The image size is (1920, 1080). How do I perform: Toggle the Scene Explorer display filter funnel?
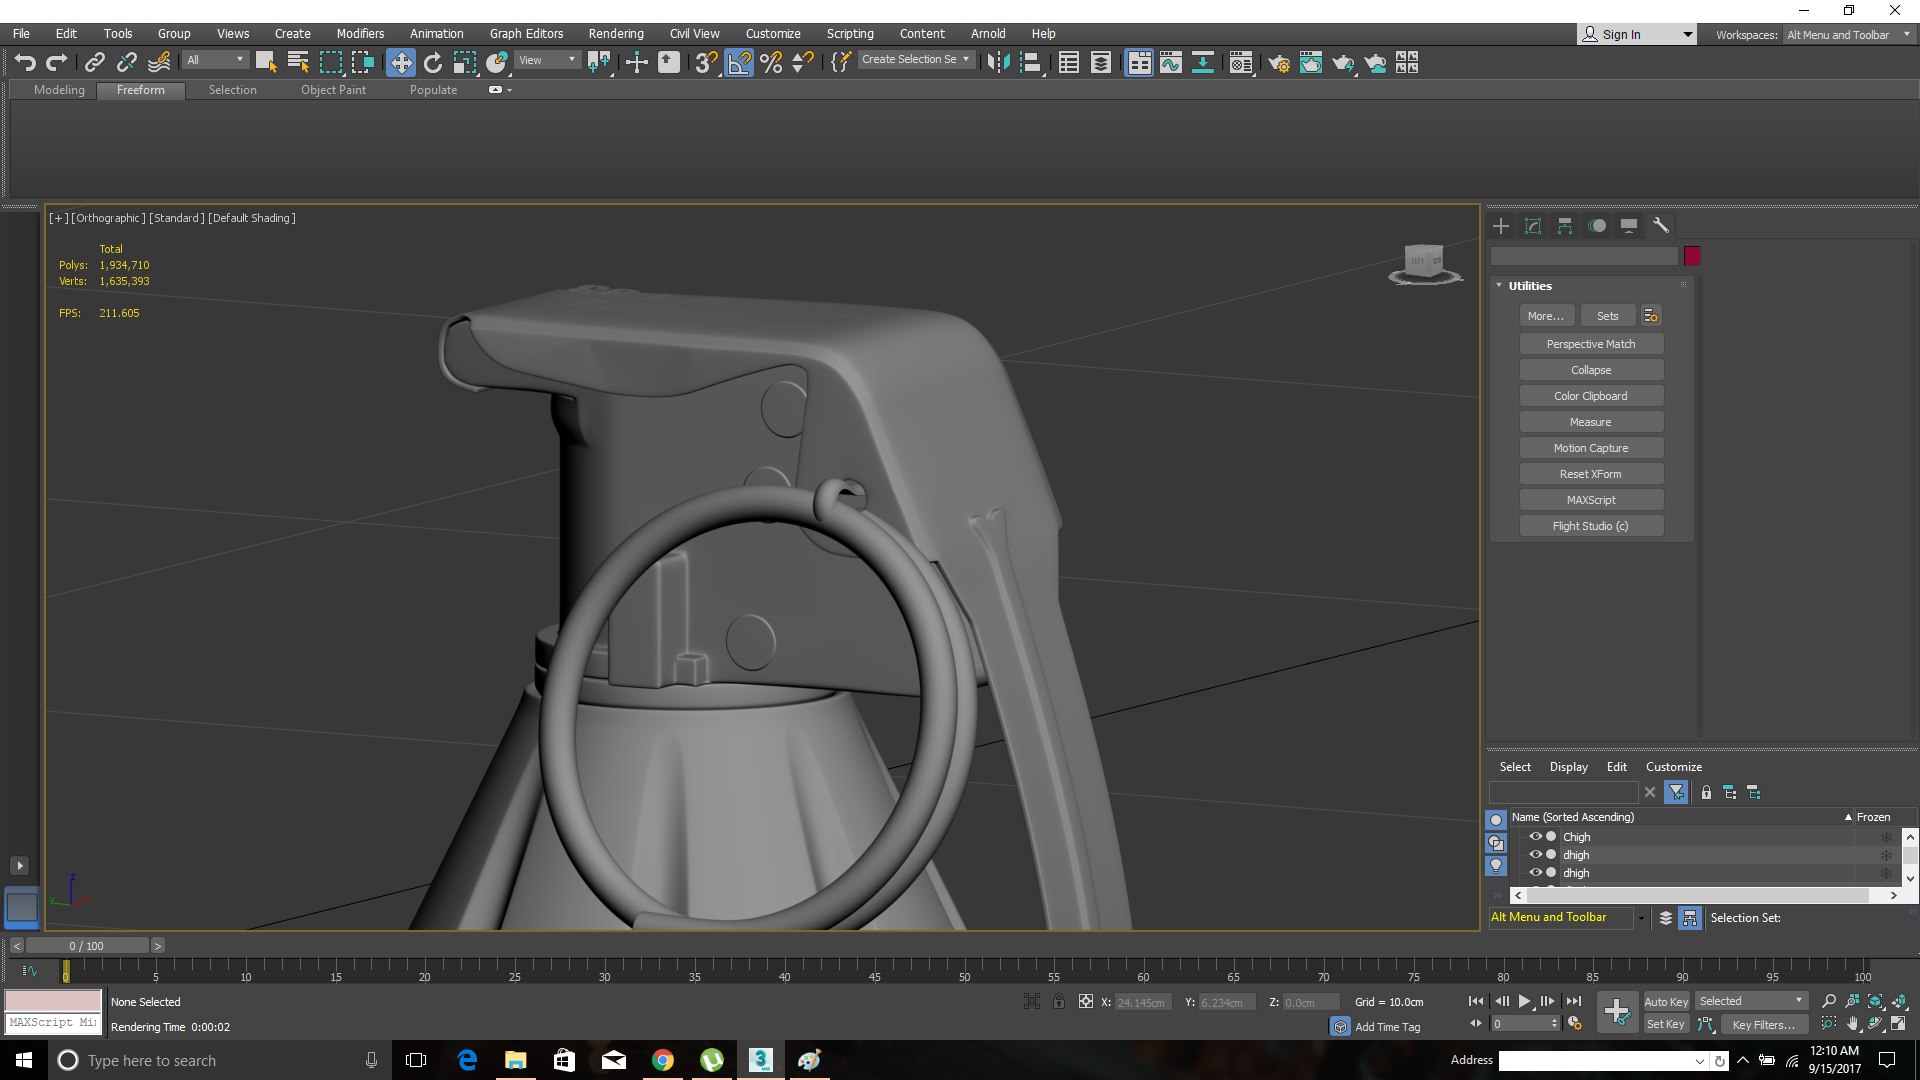pyautogui.click(x=1677, y=793)
